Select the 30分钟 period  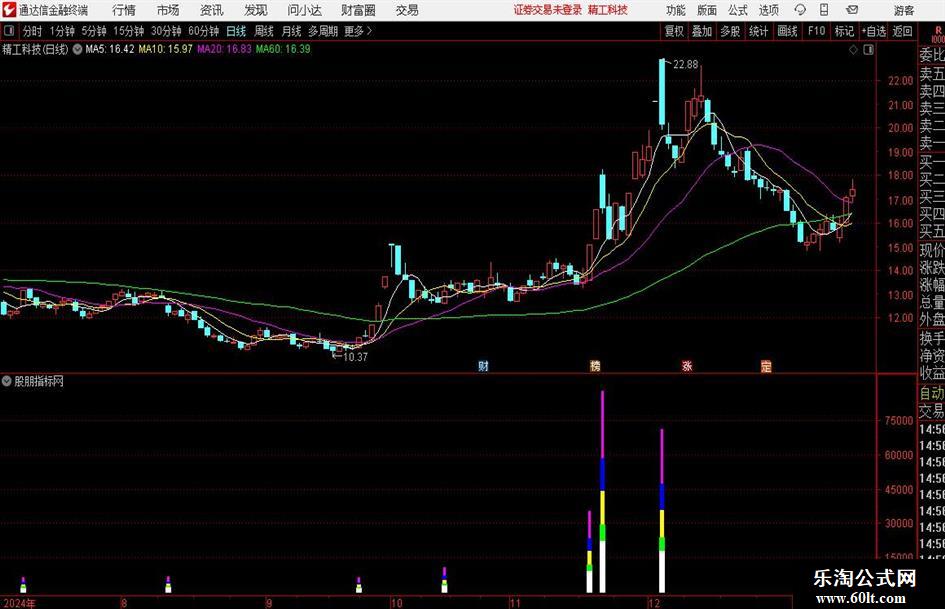click(x=166, y=31)
